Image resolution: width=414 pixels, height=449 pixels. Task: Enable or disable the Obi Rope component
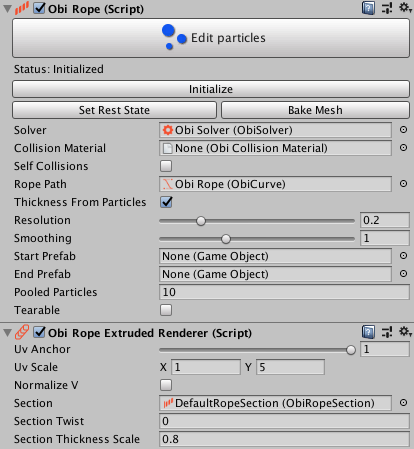tap(39, 8)
